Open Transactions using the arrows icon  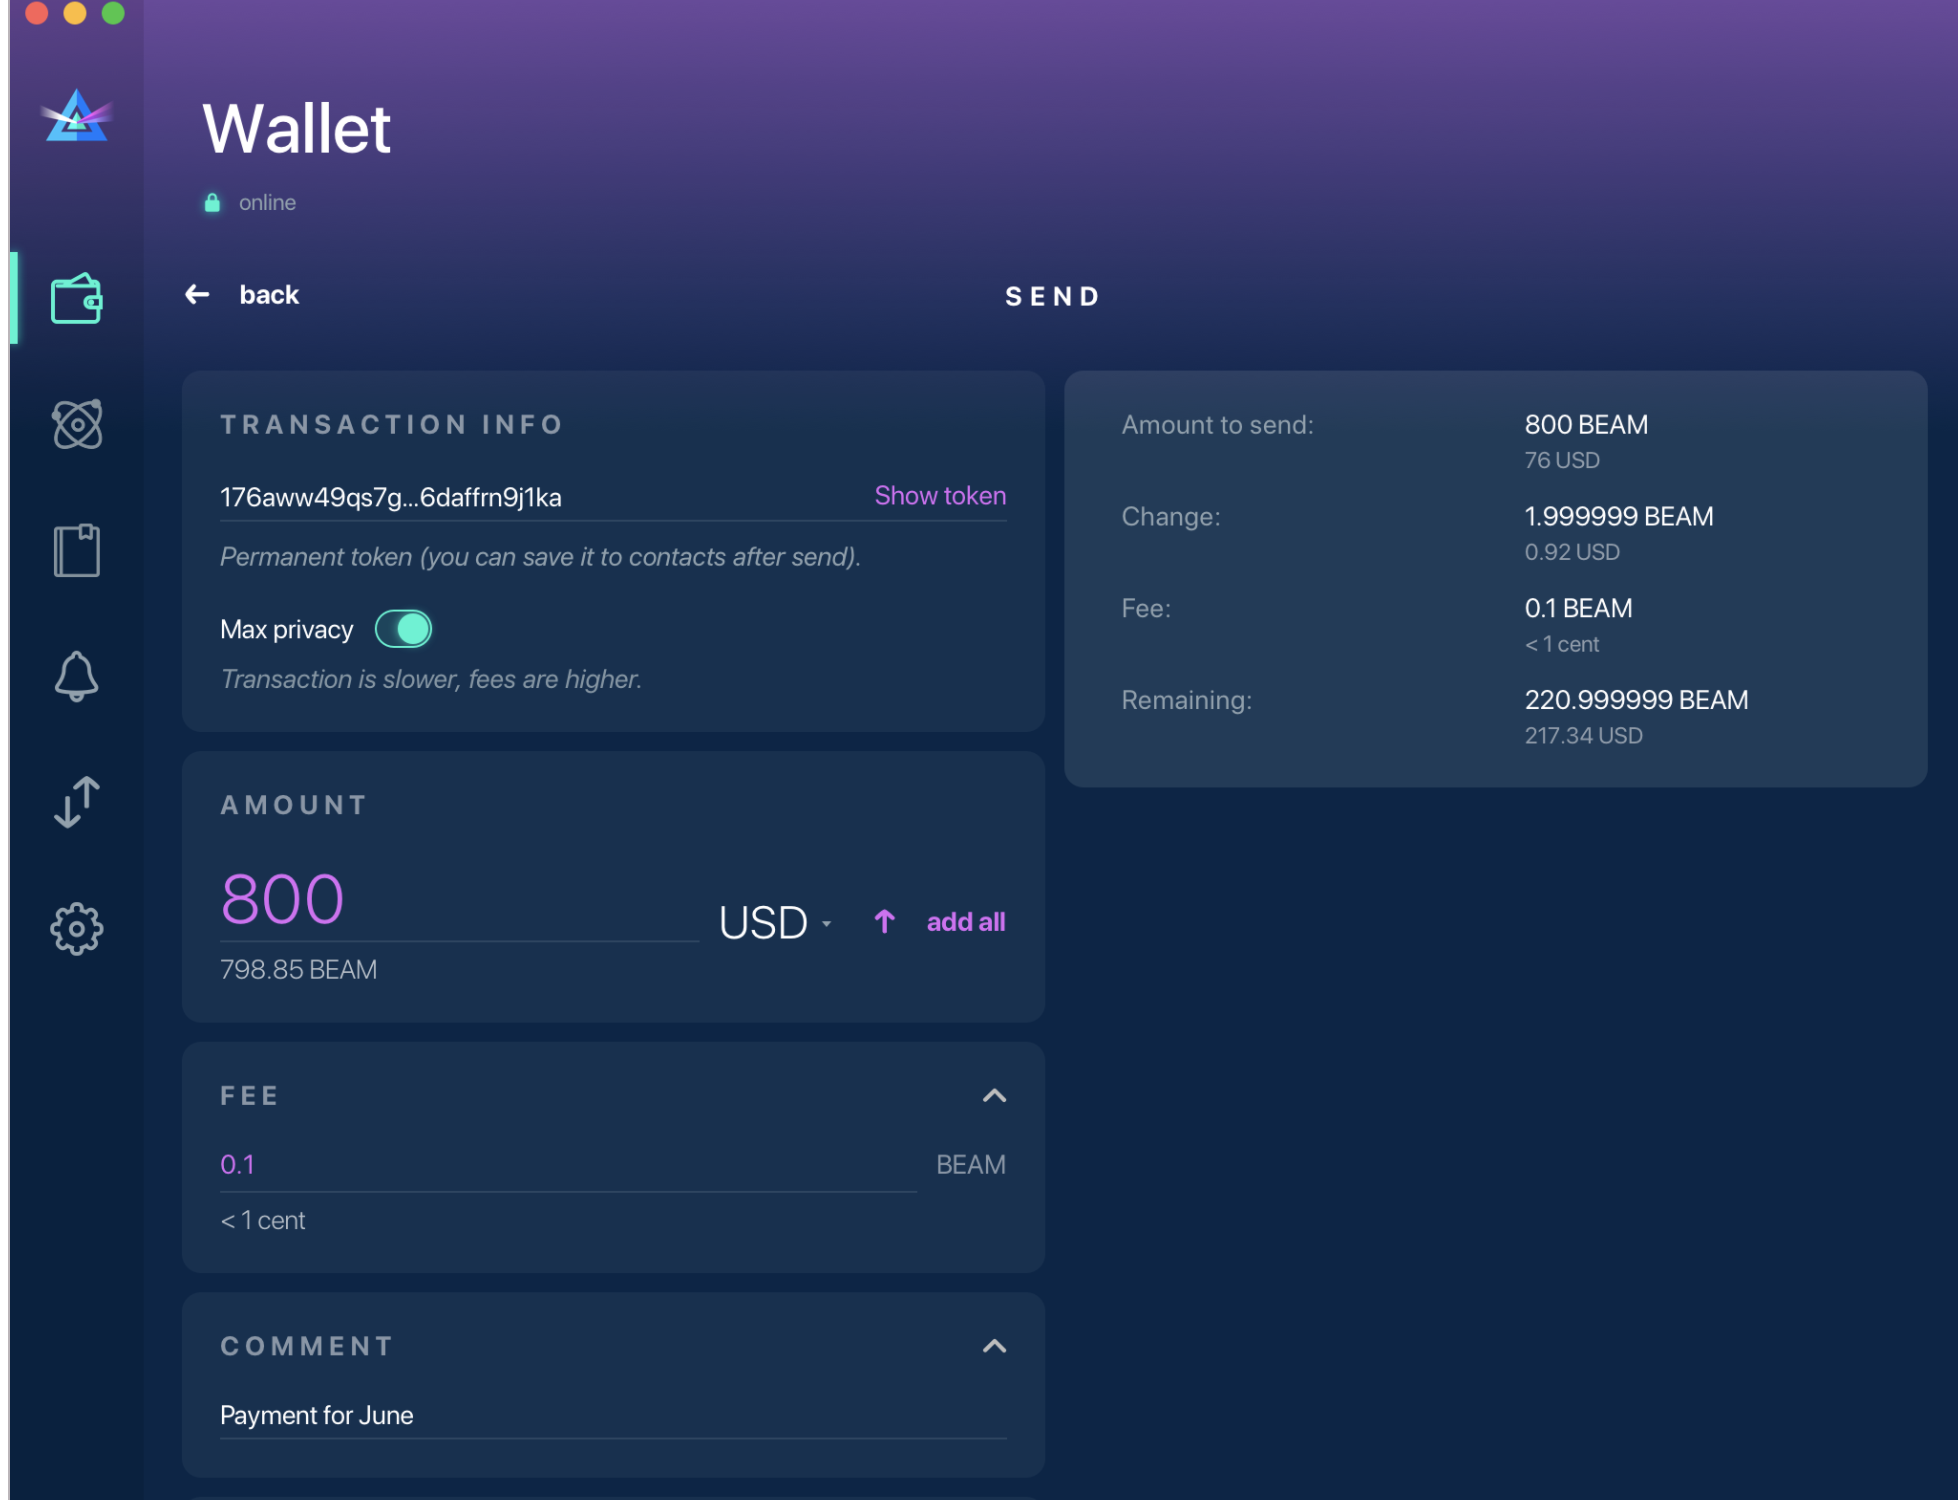[76, 801]
